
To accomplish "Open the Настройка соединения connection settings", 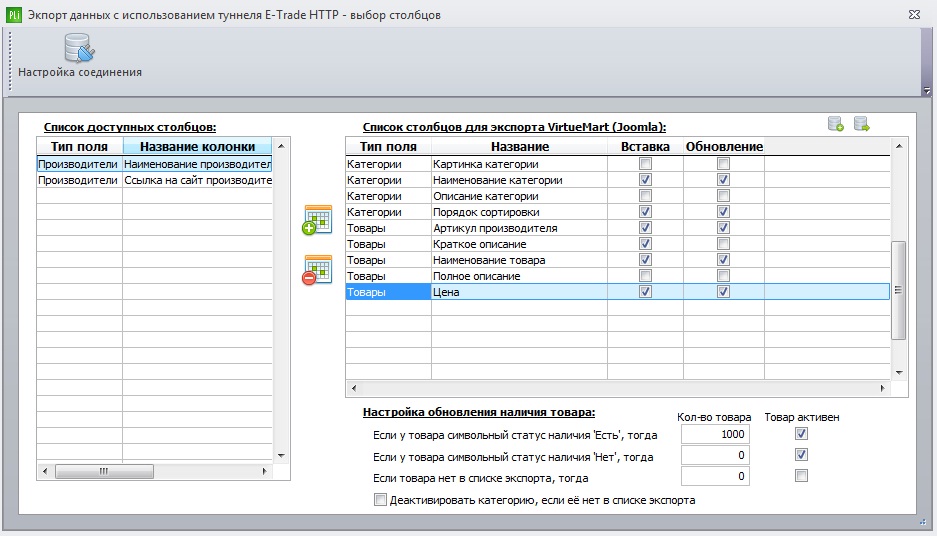I will [x=79, y=57].
